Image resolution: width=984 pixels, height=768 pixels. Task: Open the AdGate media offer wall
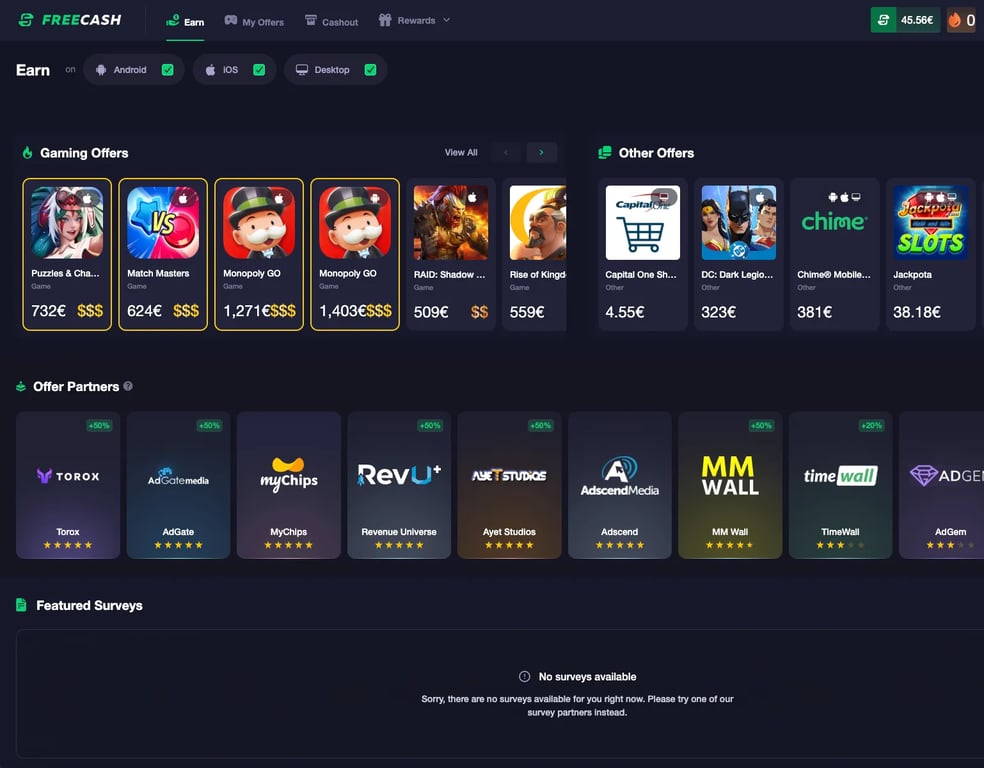tap(178, 485)
